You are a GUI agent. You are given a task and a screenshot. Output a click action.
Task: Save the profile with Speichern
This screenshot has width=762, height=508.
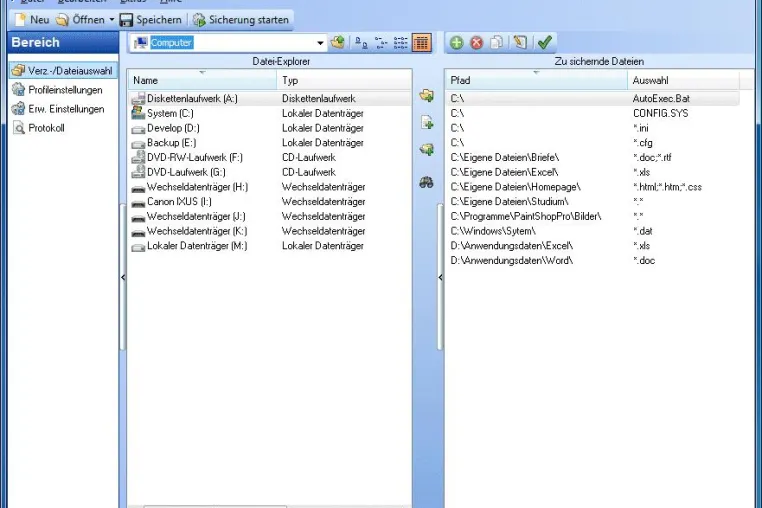click(x=151, y=20)
